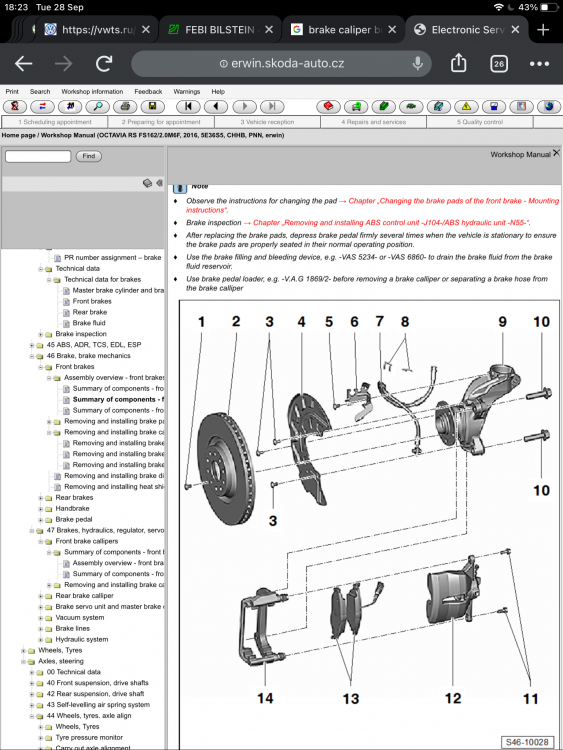
Task: Click the red-blue arrows swap icon
Action: point(42,106)
